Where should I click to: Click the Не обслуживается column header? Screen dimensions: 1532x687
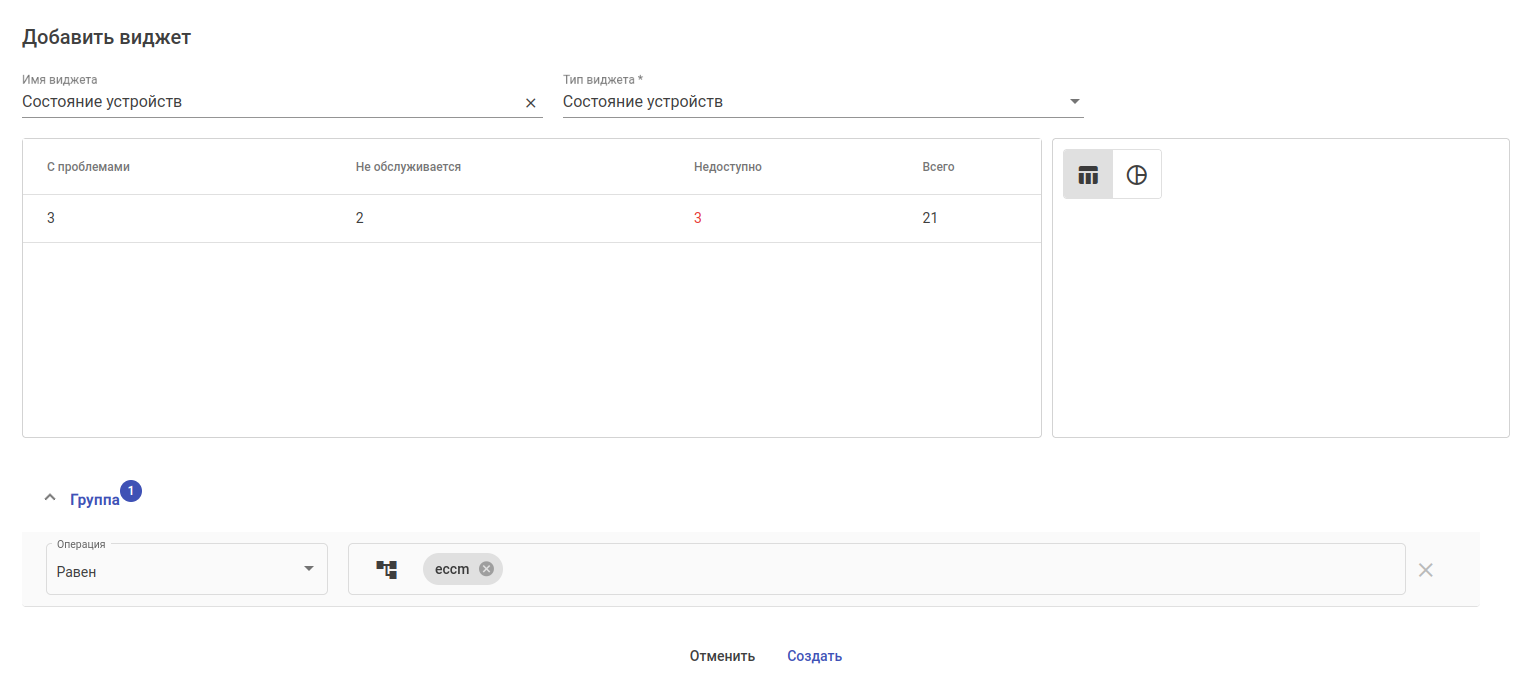click(408, 167)
